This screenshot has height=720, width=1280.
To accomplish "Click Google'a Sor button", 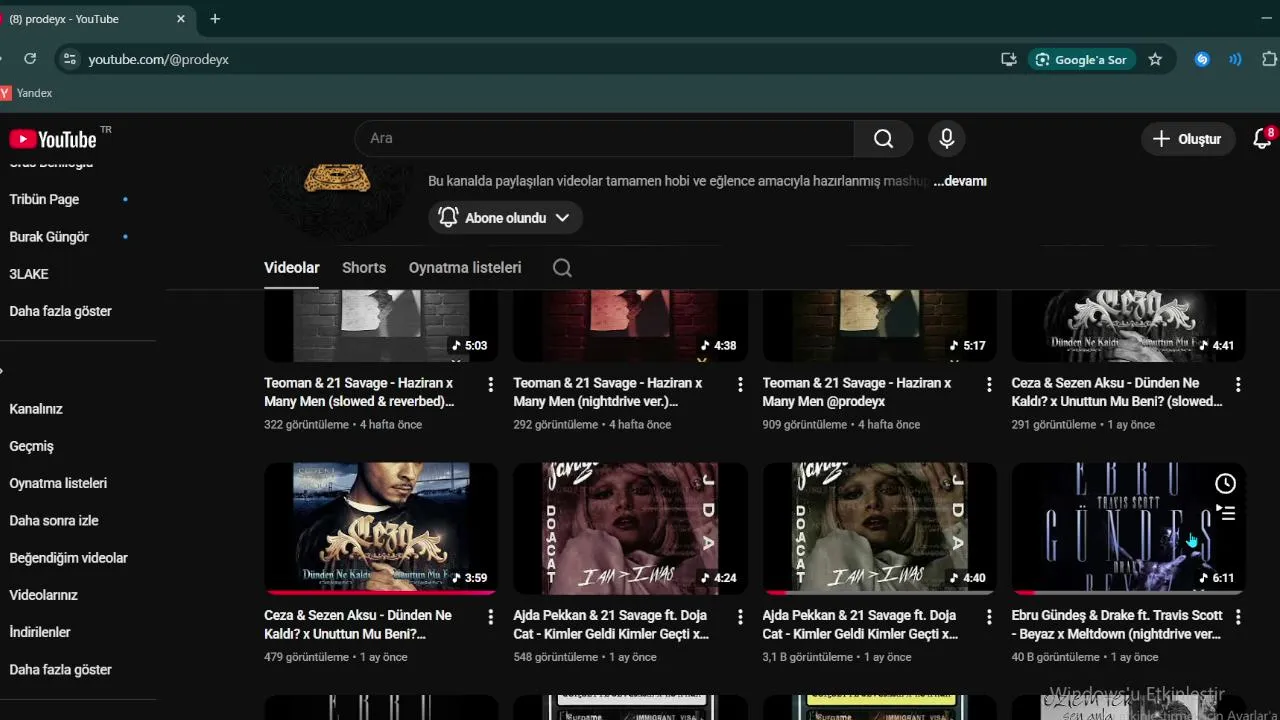I will point(1081,59).
